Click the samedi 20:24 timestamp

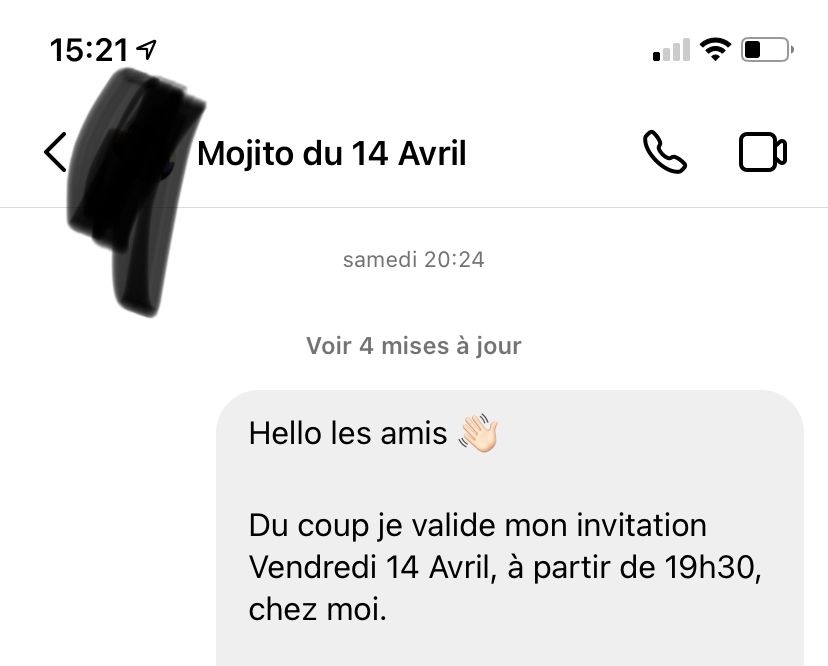414,260
